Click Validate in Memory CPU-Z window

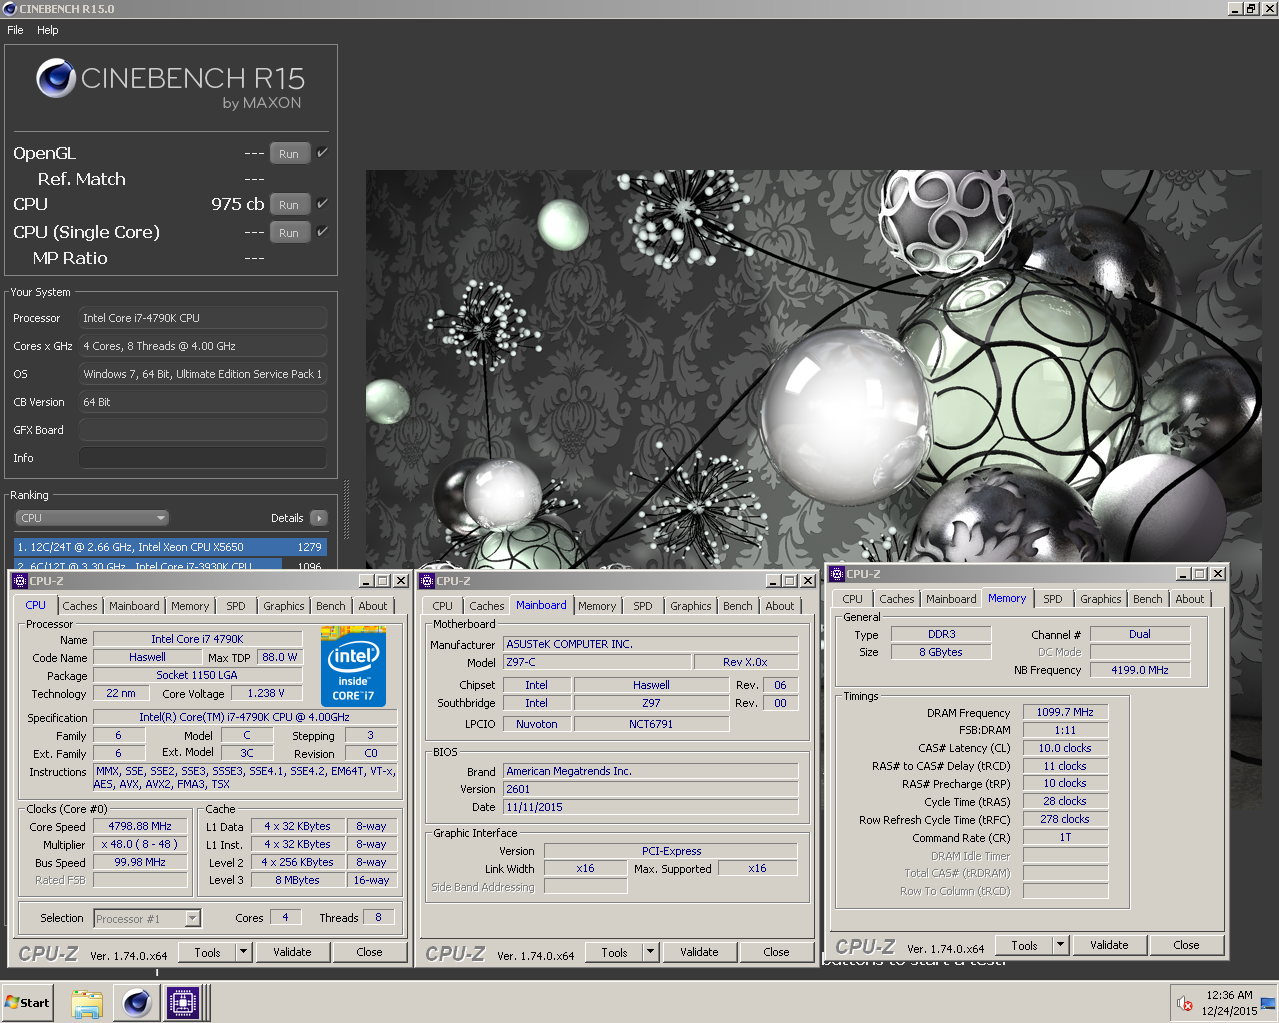point(1109,945)
